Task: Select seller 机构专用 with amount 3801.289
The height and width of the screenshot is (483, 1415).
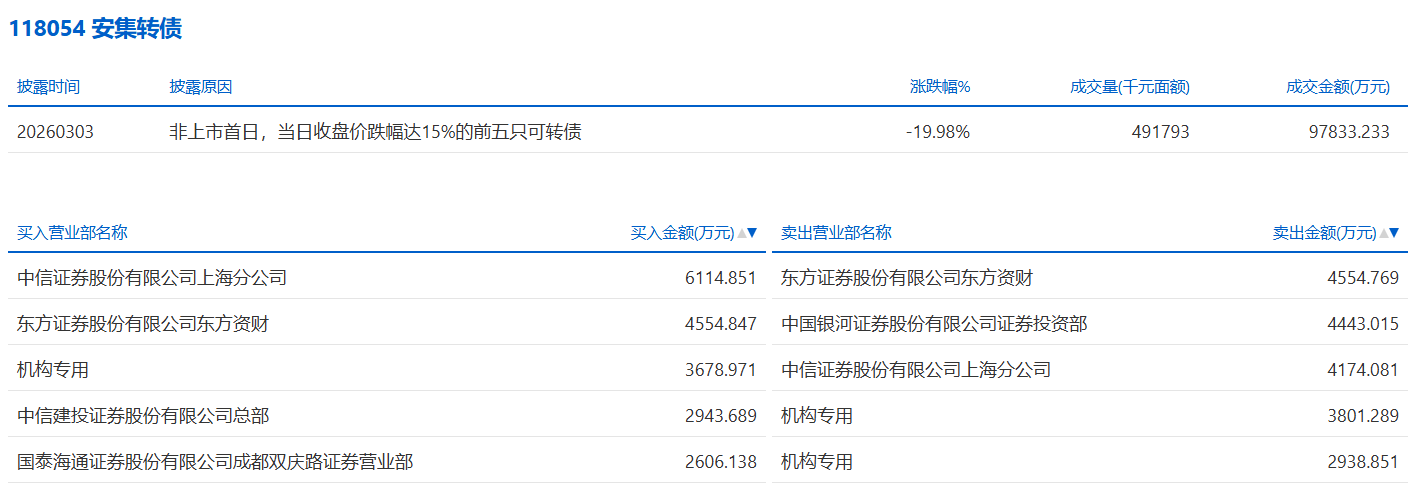Action: coord(817,416)
